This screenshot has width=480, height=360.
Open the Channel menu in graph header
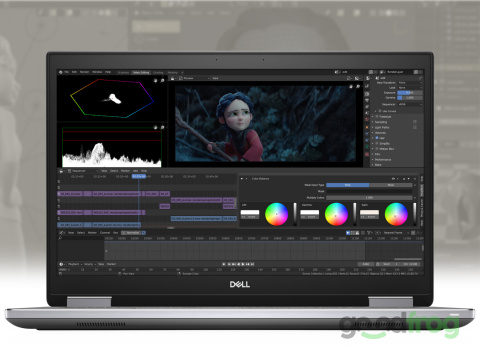[105, 233]
